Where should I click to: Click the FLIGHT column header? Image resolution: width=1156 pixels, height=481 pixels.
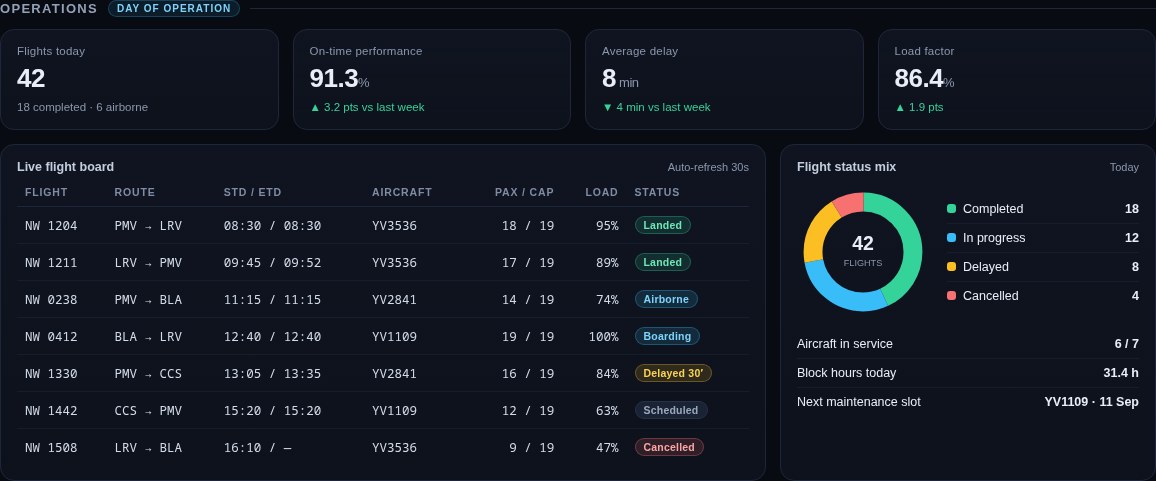[x=46, y=193]
